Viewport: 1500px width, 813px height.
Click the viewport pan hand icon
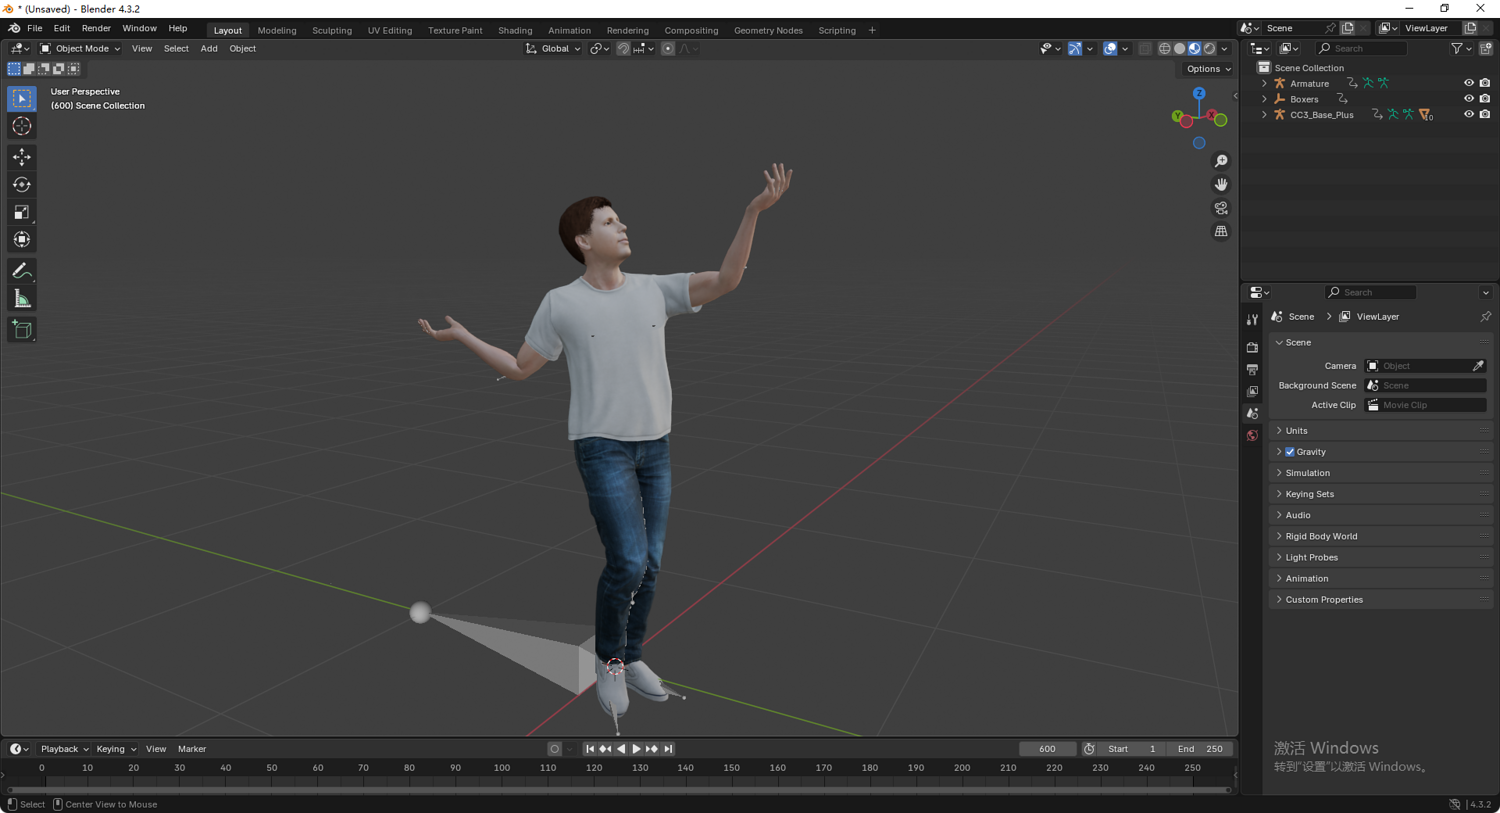click(x=1221, y=185)
